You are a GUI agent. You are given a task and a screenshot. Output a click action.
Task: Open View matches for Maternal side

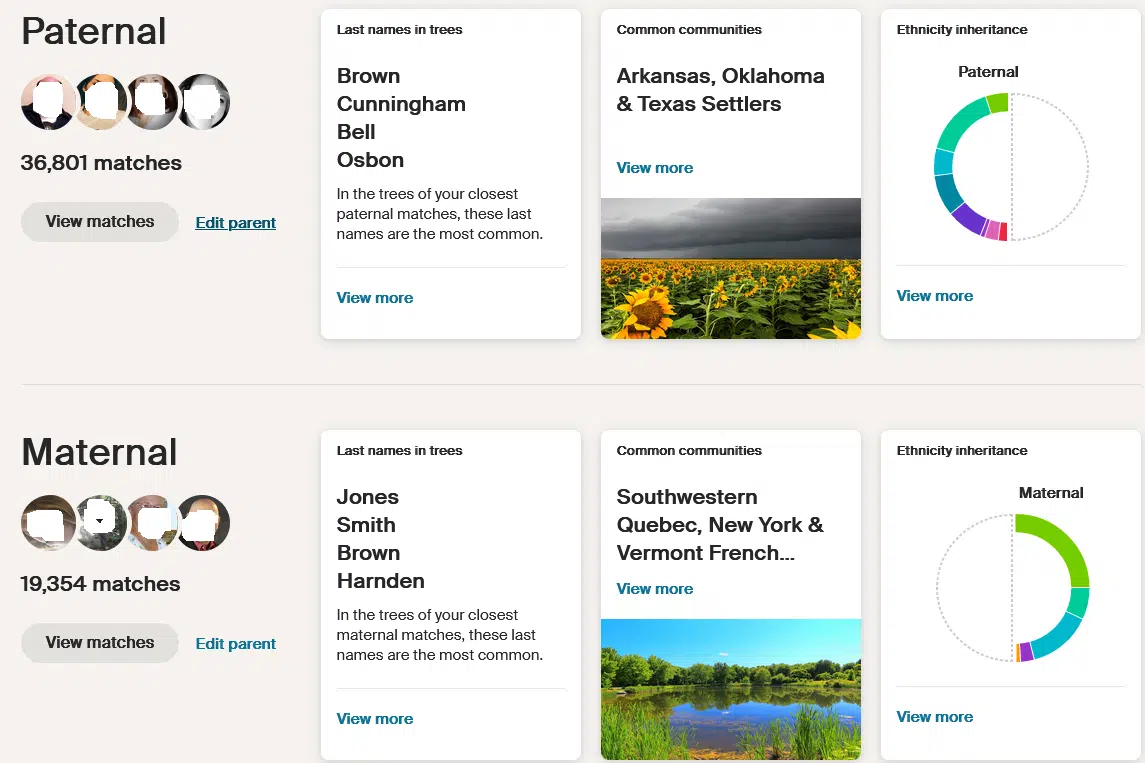tap(99, 643)
